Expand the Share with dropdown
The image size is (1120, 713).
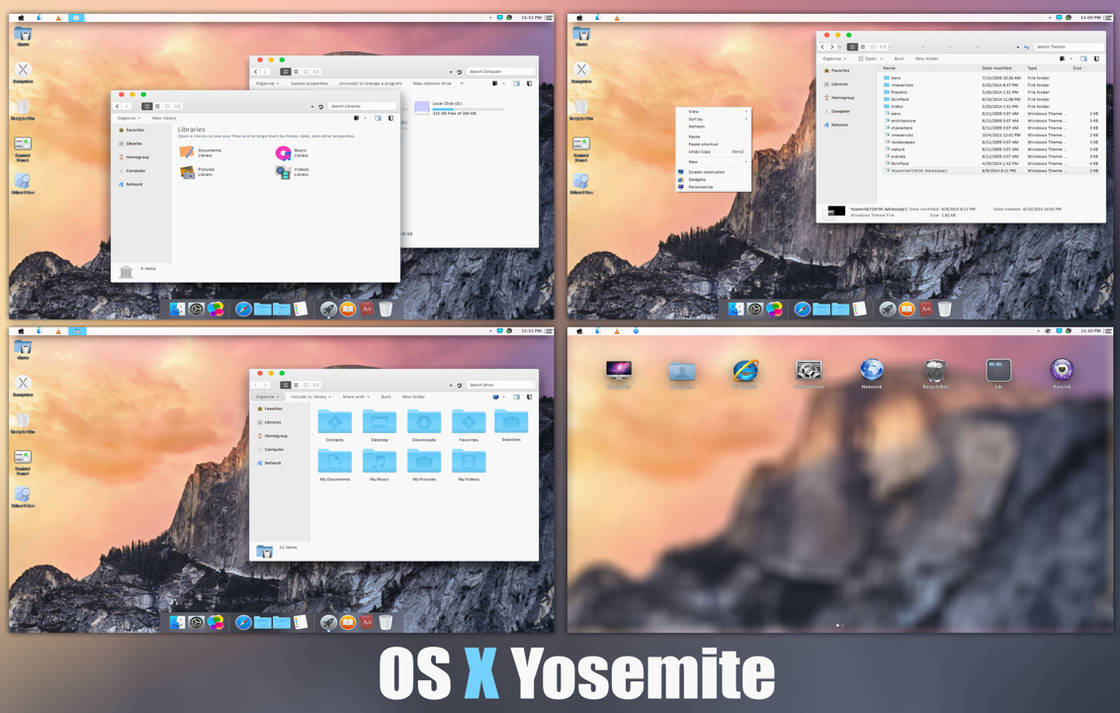tap(357, 397)
